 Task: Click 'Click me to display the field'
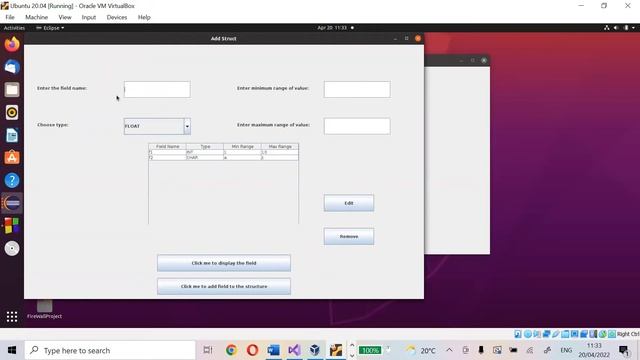point(224,263)
